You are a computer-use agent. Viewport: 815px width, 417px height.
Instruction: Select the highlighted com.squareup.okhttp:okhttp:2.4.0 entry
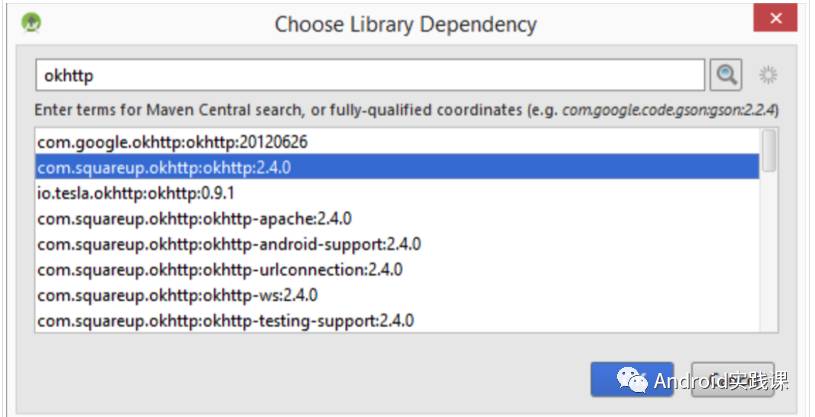tap(397, 167)
